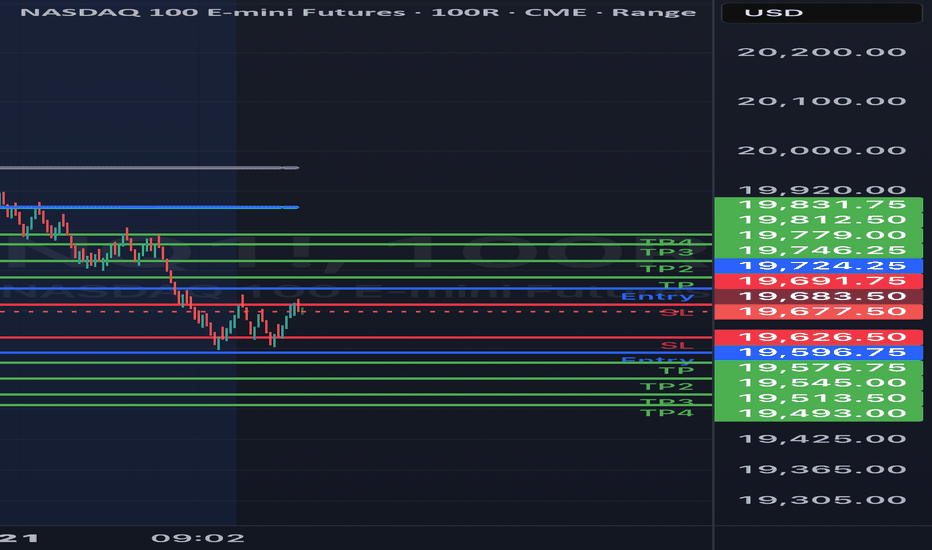
Task: Click the 19,493.00 green price label
Action: [818, 413]
